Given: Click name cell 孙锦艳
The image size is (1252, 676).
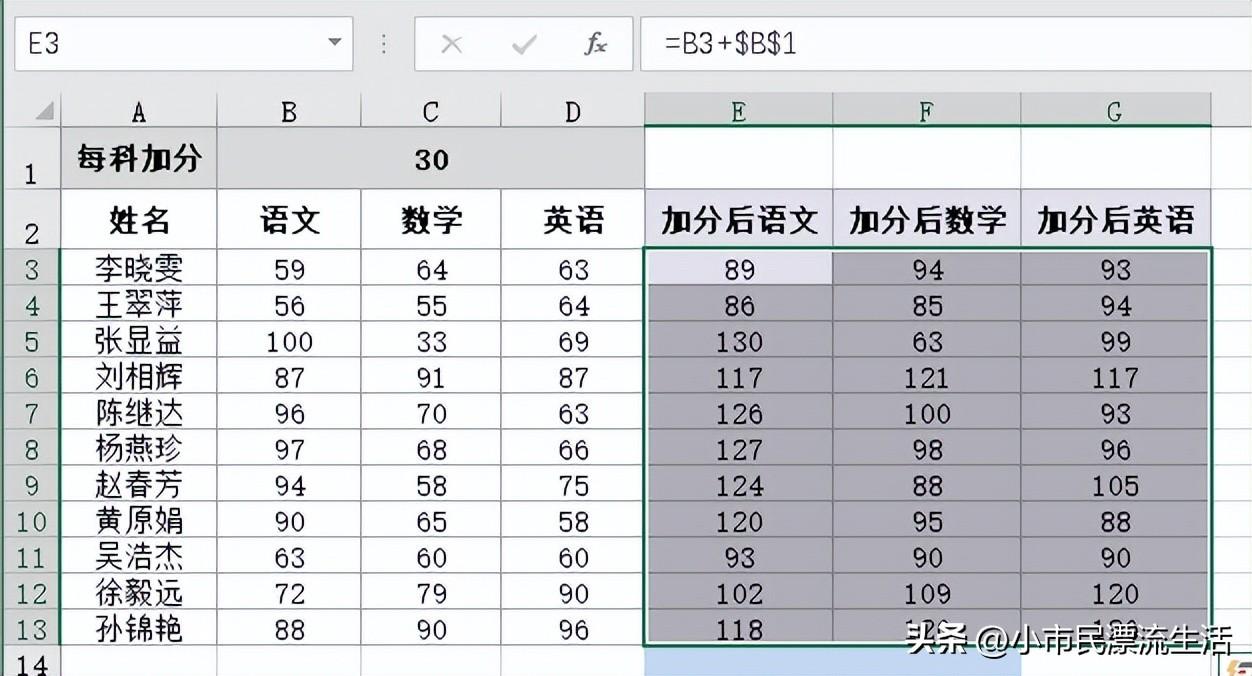Looking at the screenshot, I should (139, 629).
